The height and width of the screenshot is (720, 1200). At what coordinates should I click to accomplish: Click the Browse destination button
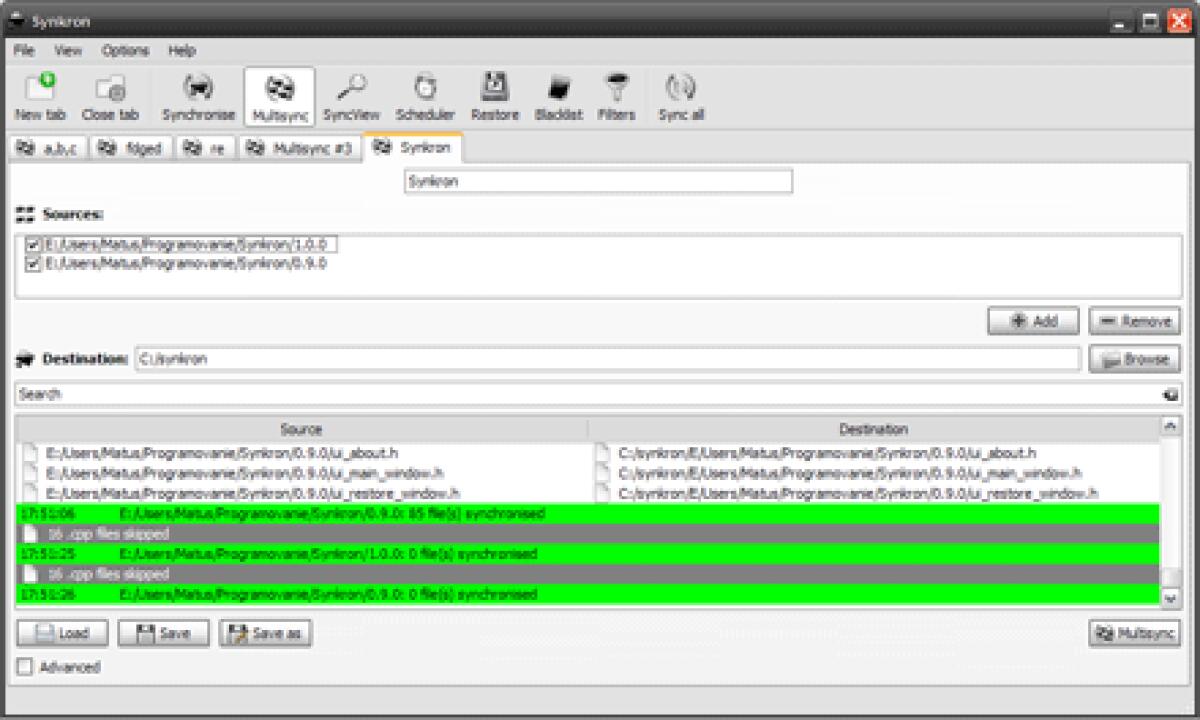[x=1135, y=359]
